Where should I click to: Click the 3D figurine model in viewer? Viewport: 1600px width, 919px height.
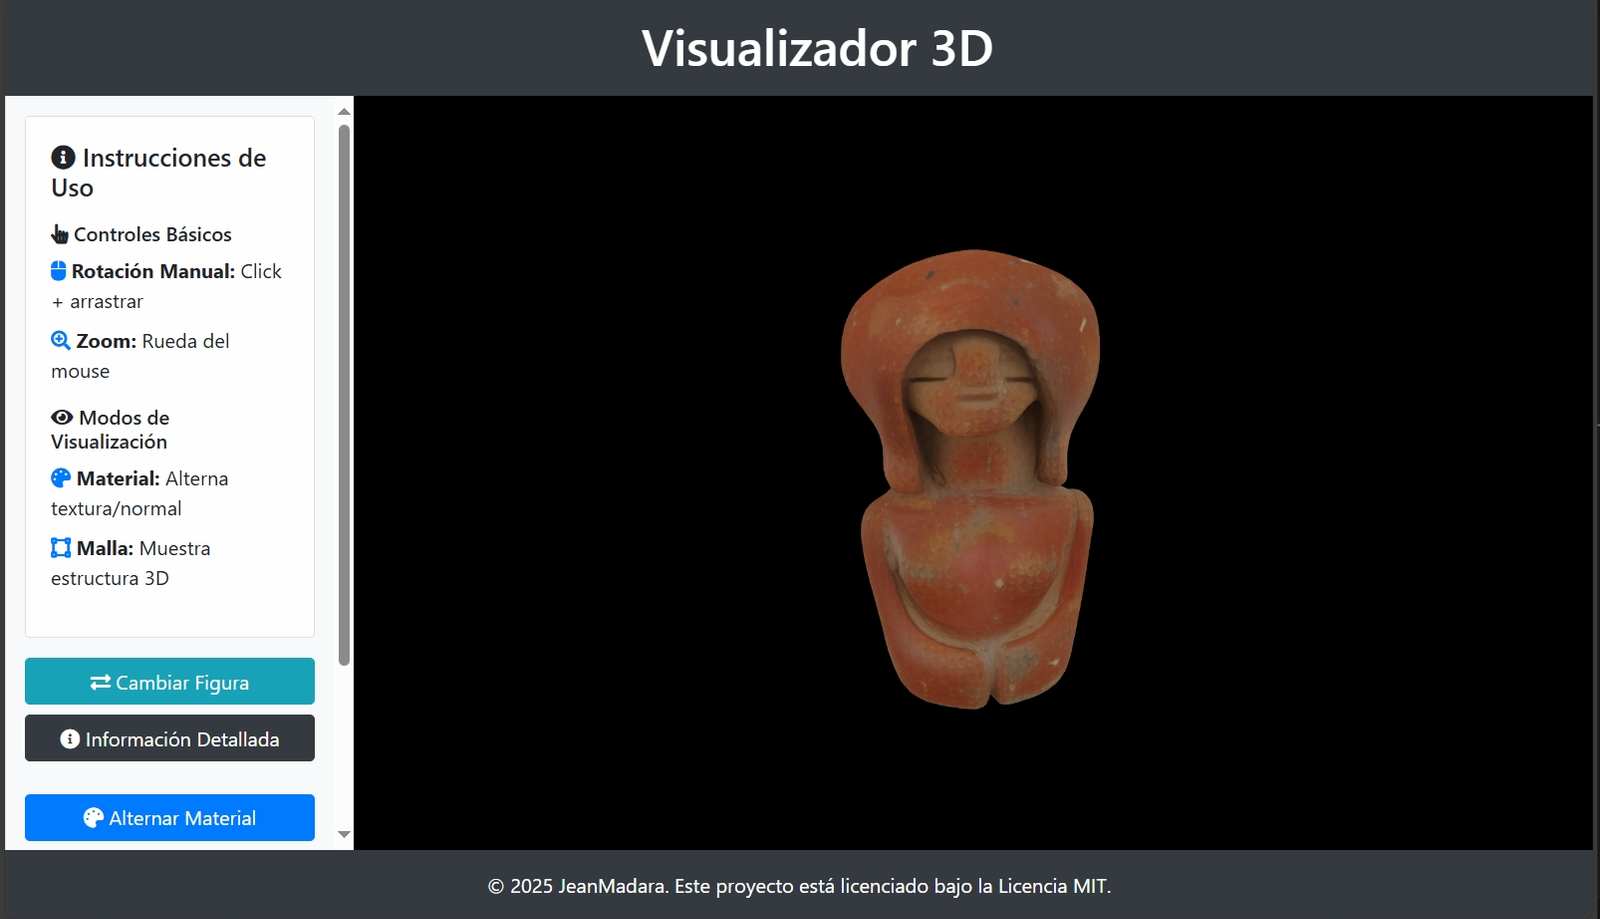point(970,480)
